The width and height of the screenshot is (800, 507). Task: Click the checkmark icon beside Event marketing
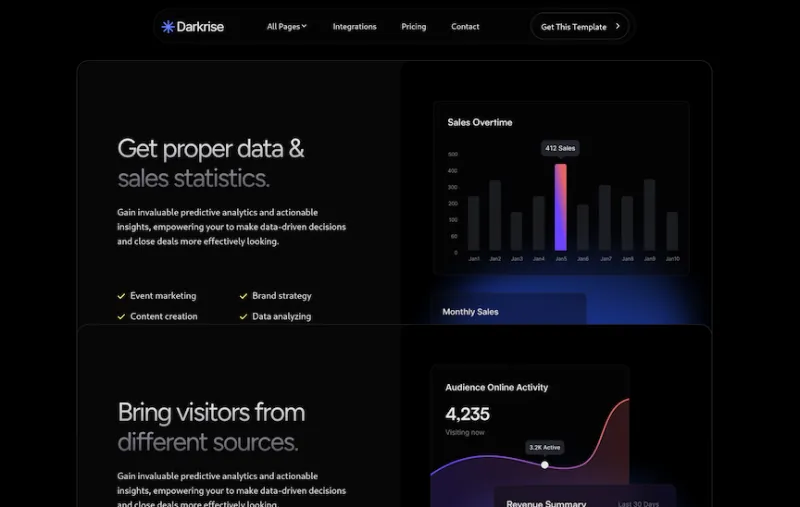pos(121,296)
